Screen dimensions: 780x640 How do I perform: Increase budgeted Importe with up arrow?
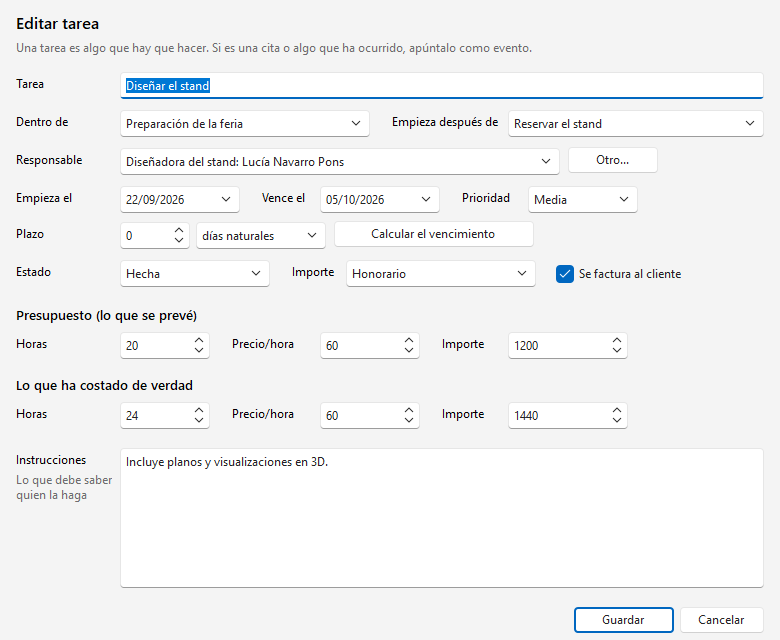pos(617,340)
